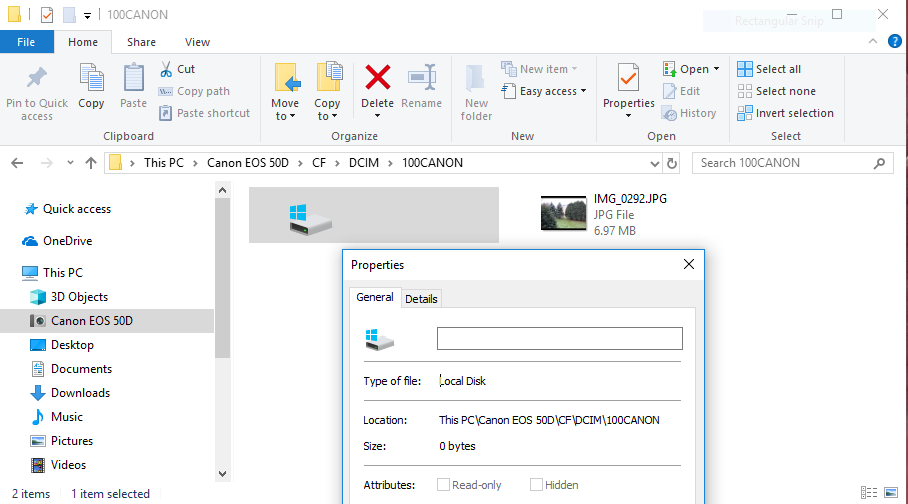Open the address bar history dropdown
This screenshot has height=504, width=908.
(653, 163)
